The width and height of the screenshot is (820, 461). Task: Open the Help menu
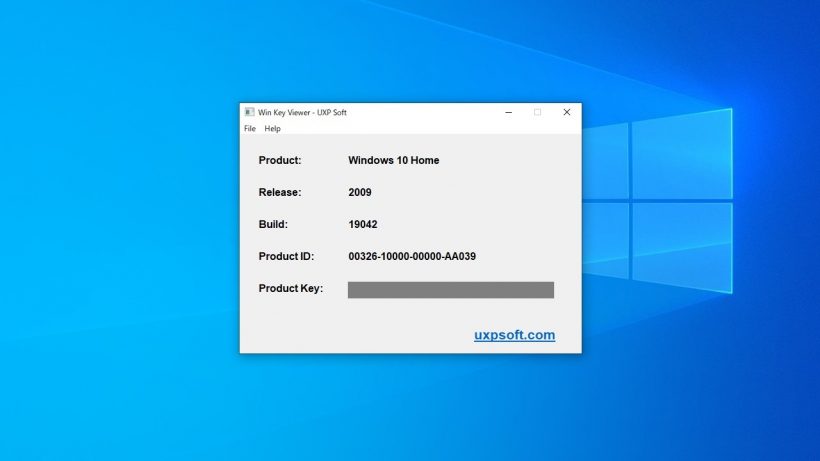coord(272,129)
